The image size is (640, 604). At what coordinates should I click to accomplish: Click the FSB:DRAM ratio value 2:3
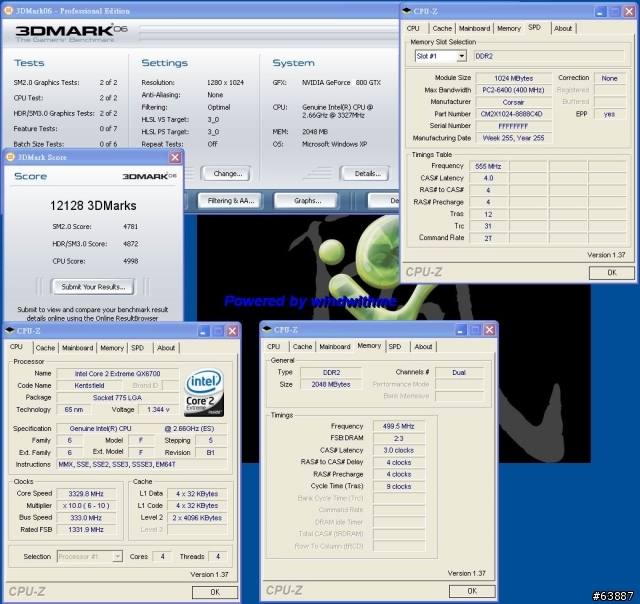398,438
